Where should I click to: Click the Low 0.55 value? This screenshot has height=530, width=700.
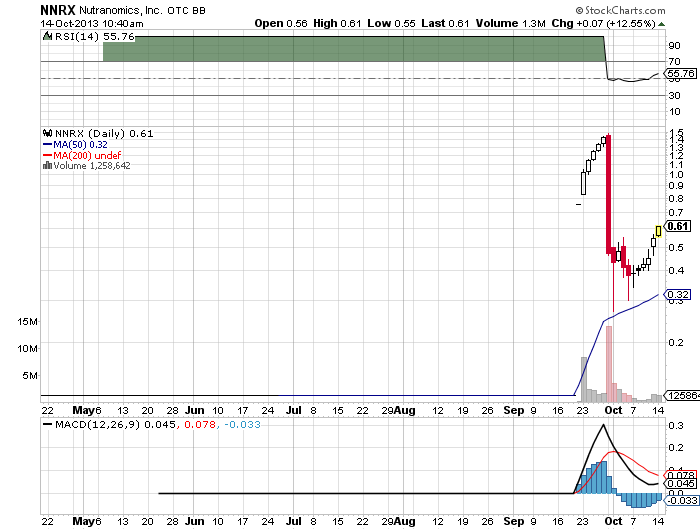[x=391, y=23]
